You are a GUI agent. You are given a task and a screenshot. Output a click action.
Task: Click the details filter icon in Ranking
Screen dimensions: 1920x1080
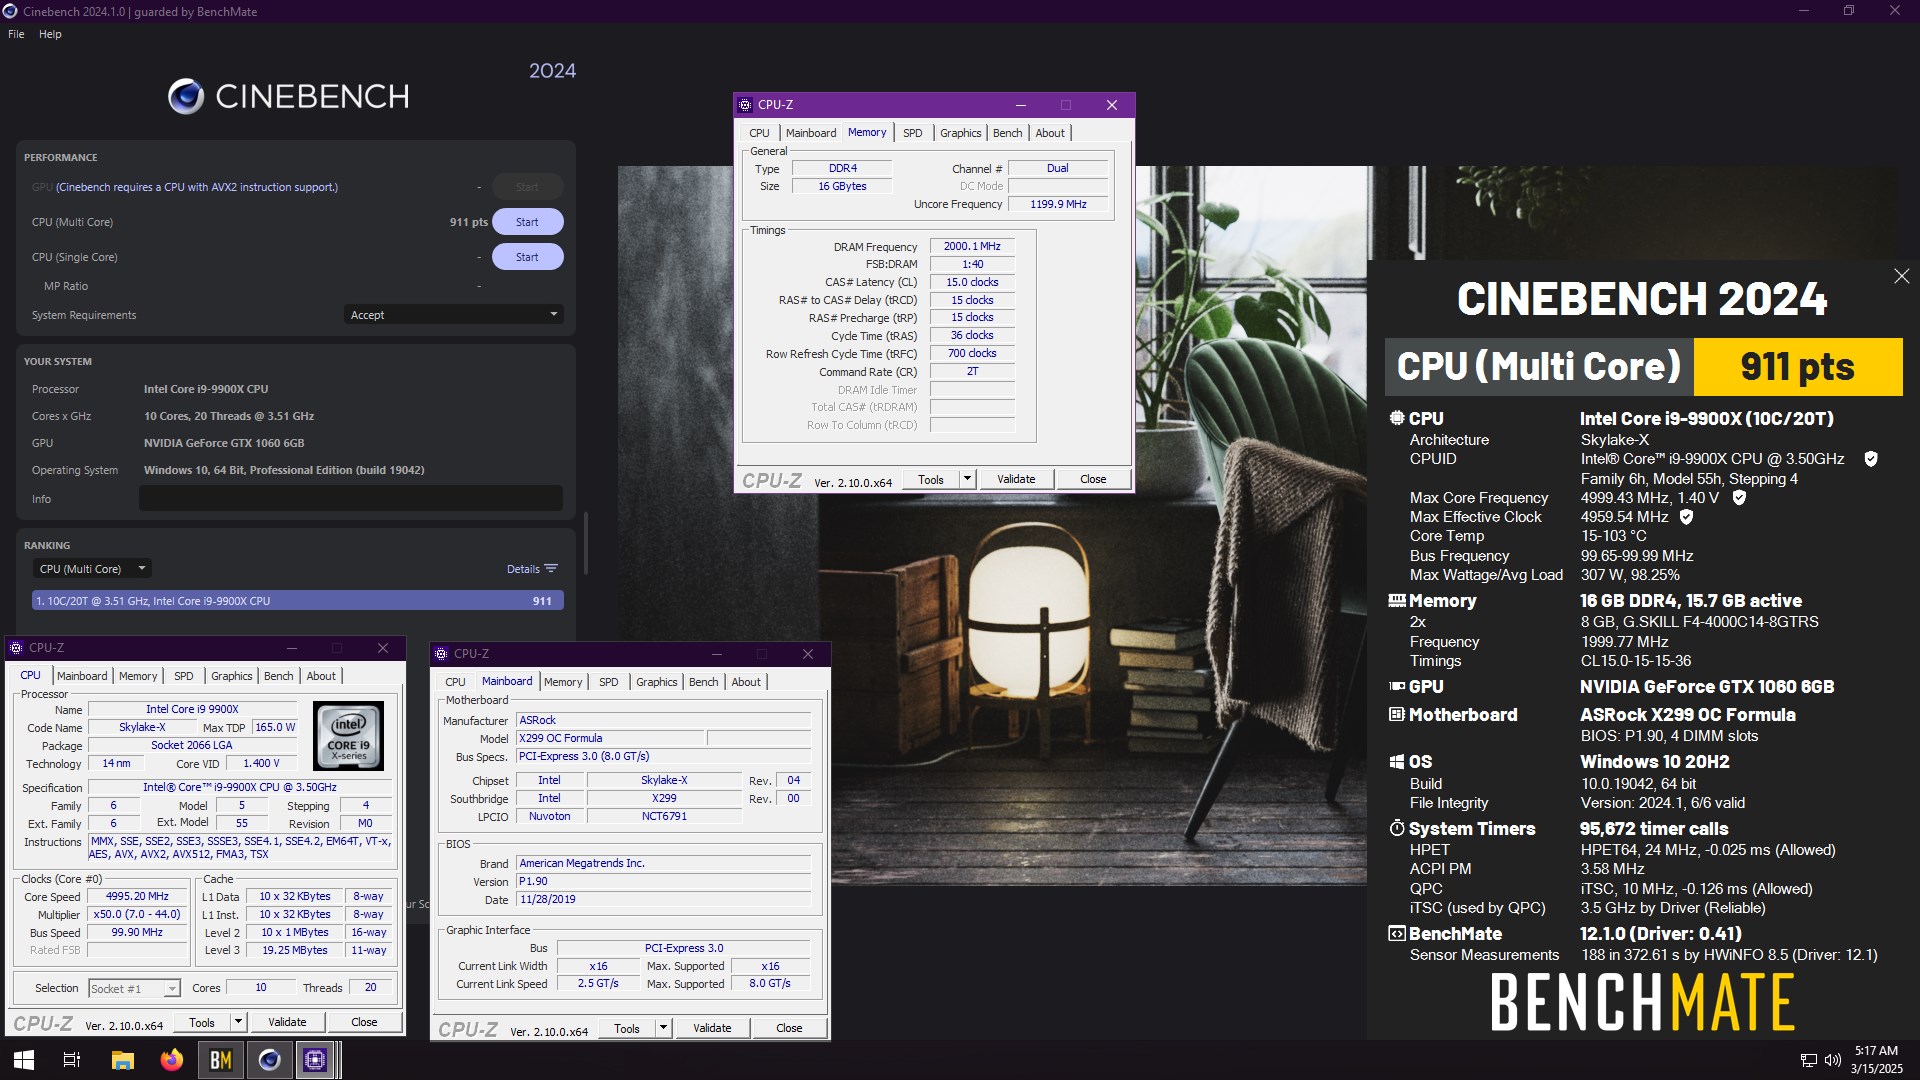551,568
